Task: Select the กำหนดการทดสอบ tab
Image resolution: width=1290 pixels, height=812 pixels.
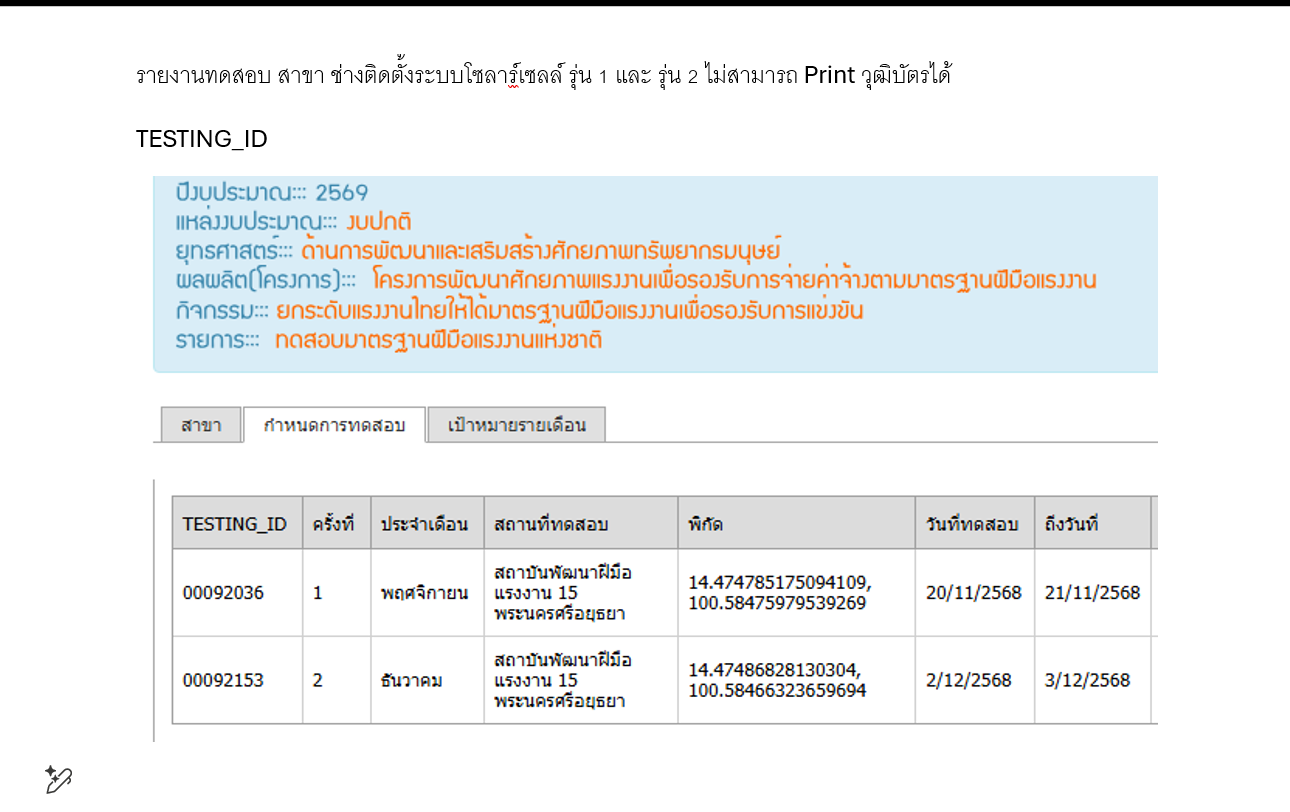Action: 334,425
